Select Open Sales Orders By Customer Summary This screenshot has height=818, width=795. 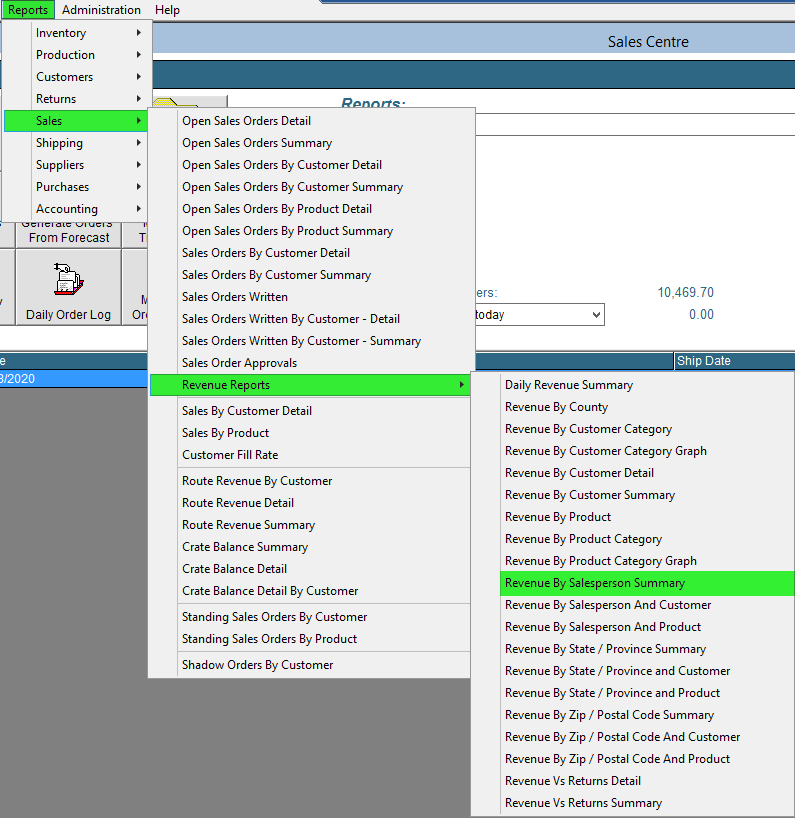[312, 187]
